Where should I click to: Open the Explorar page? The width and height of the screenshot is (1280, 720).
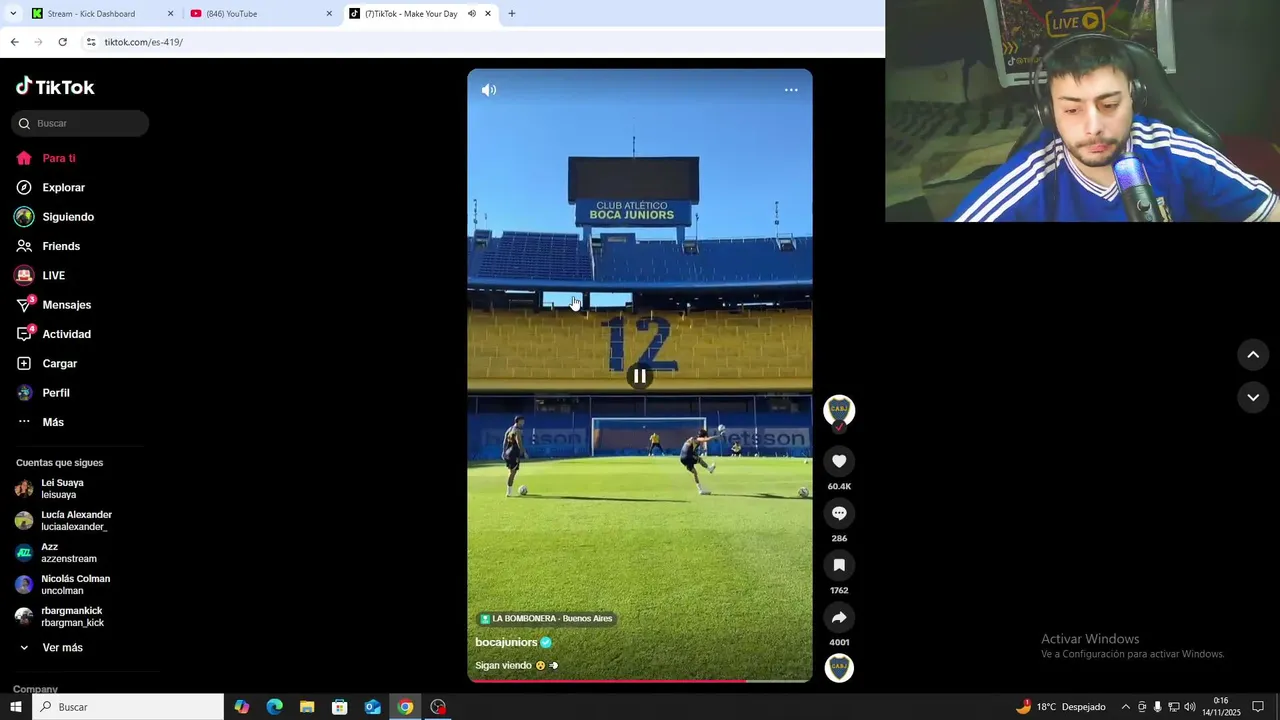(50, 187)
